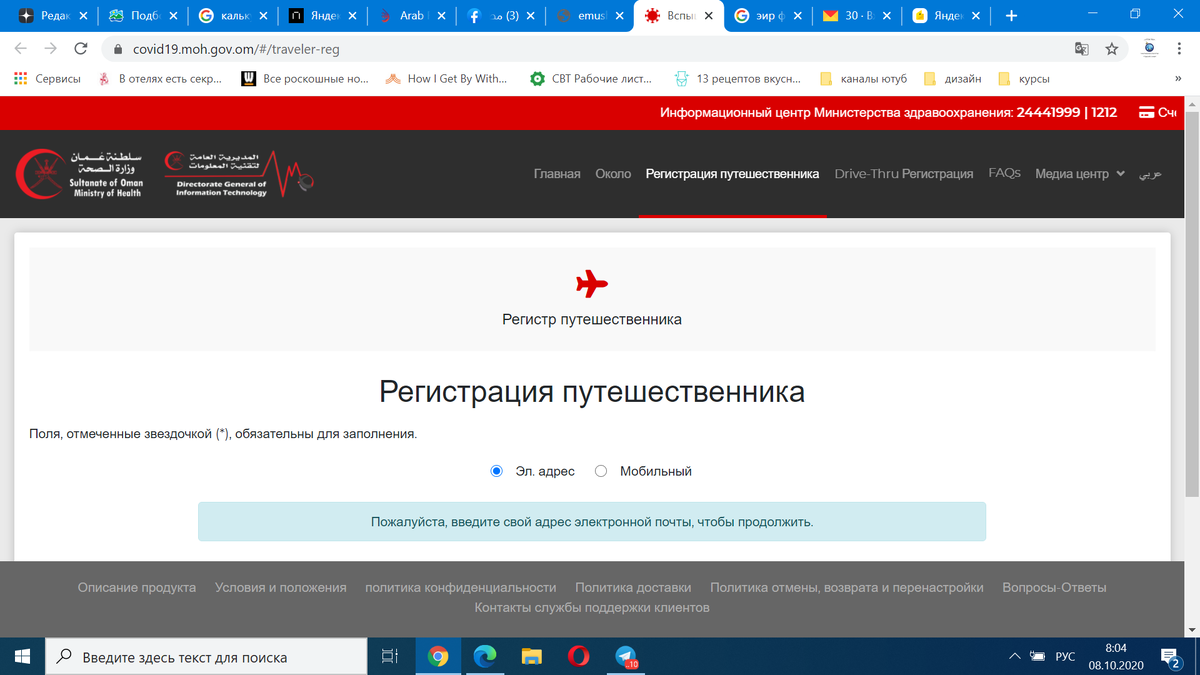1200x675 pixels.
Task: Open Microsoft Edge from the taskbar
Action: (x=485, y=657)
